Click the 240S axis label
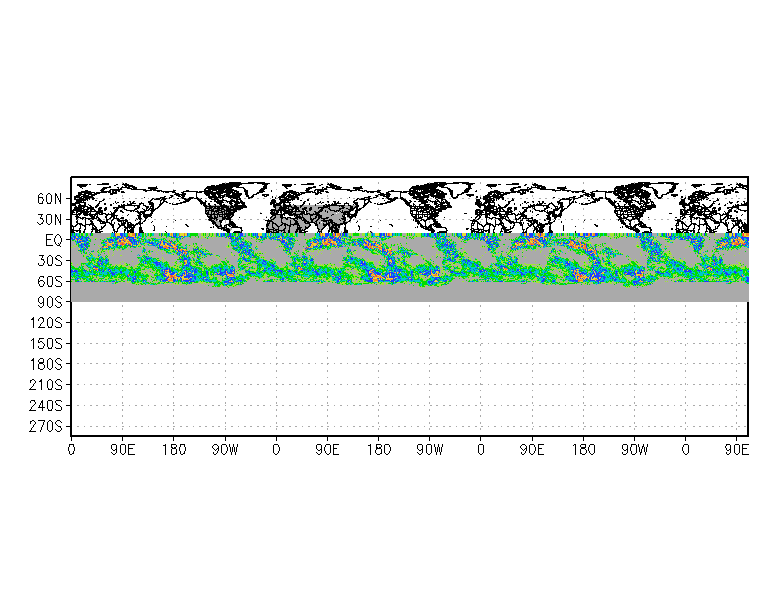This screenshot has width=784, height=612. 46,406
